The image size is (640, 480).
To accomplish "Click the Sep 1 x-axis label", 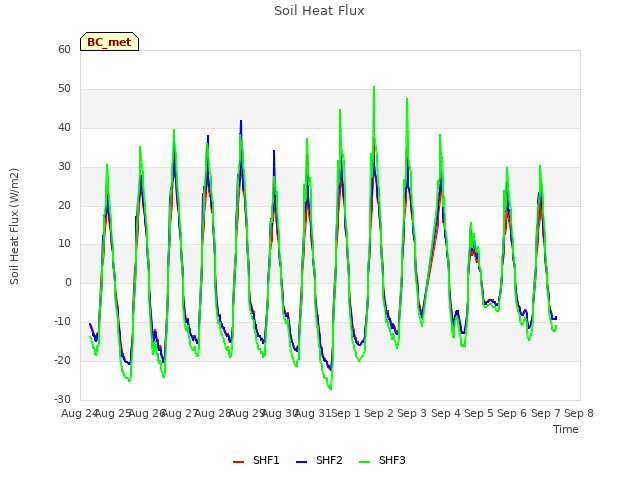I will (346, 413).
